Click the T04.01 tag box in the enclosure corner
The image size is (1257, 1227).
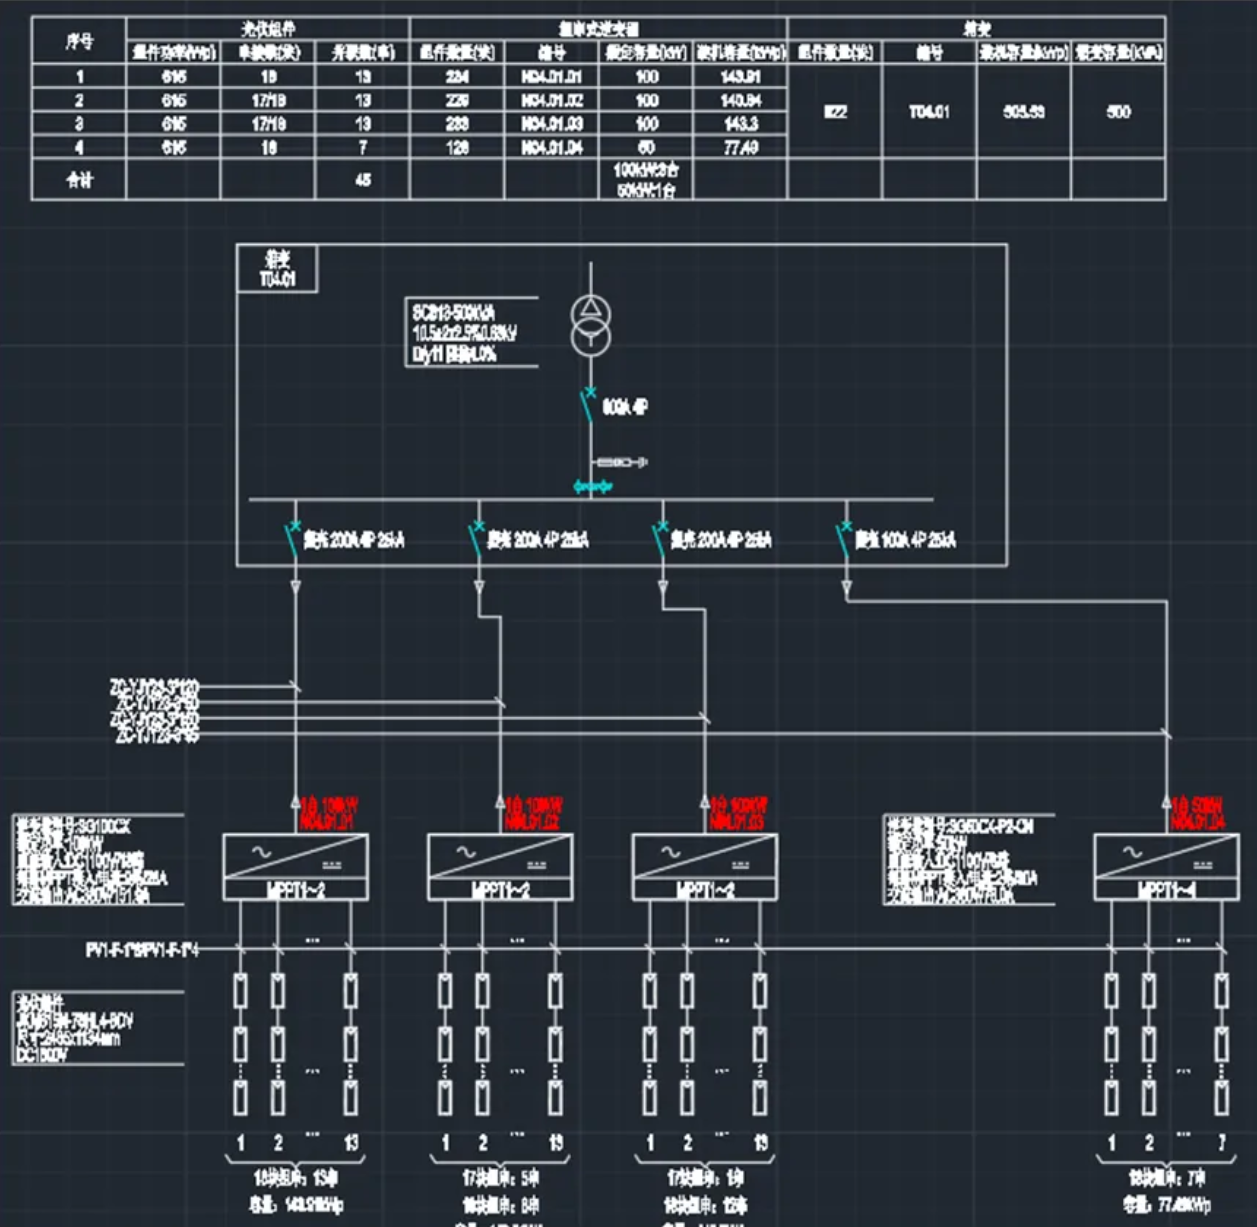pyautogui.click(x=277, y=269)
